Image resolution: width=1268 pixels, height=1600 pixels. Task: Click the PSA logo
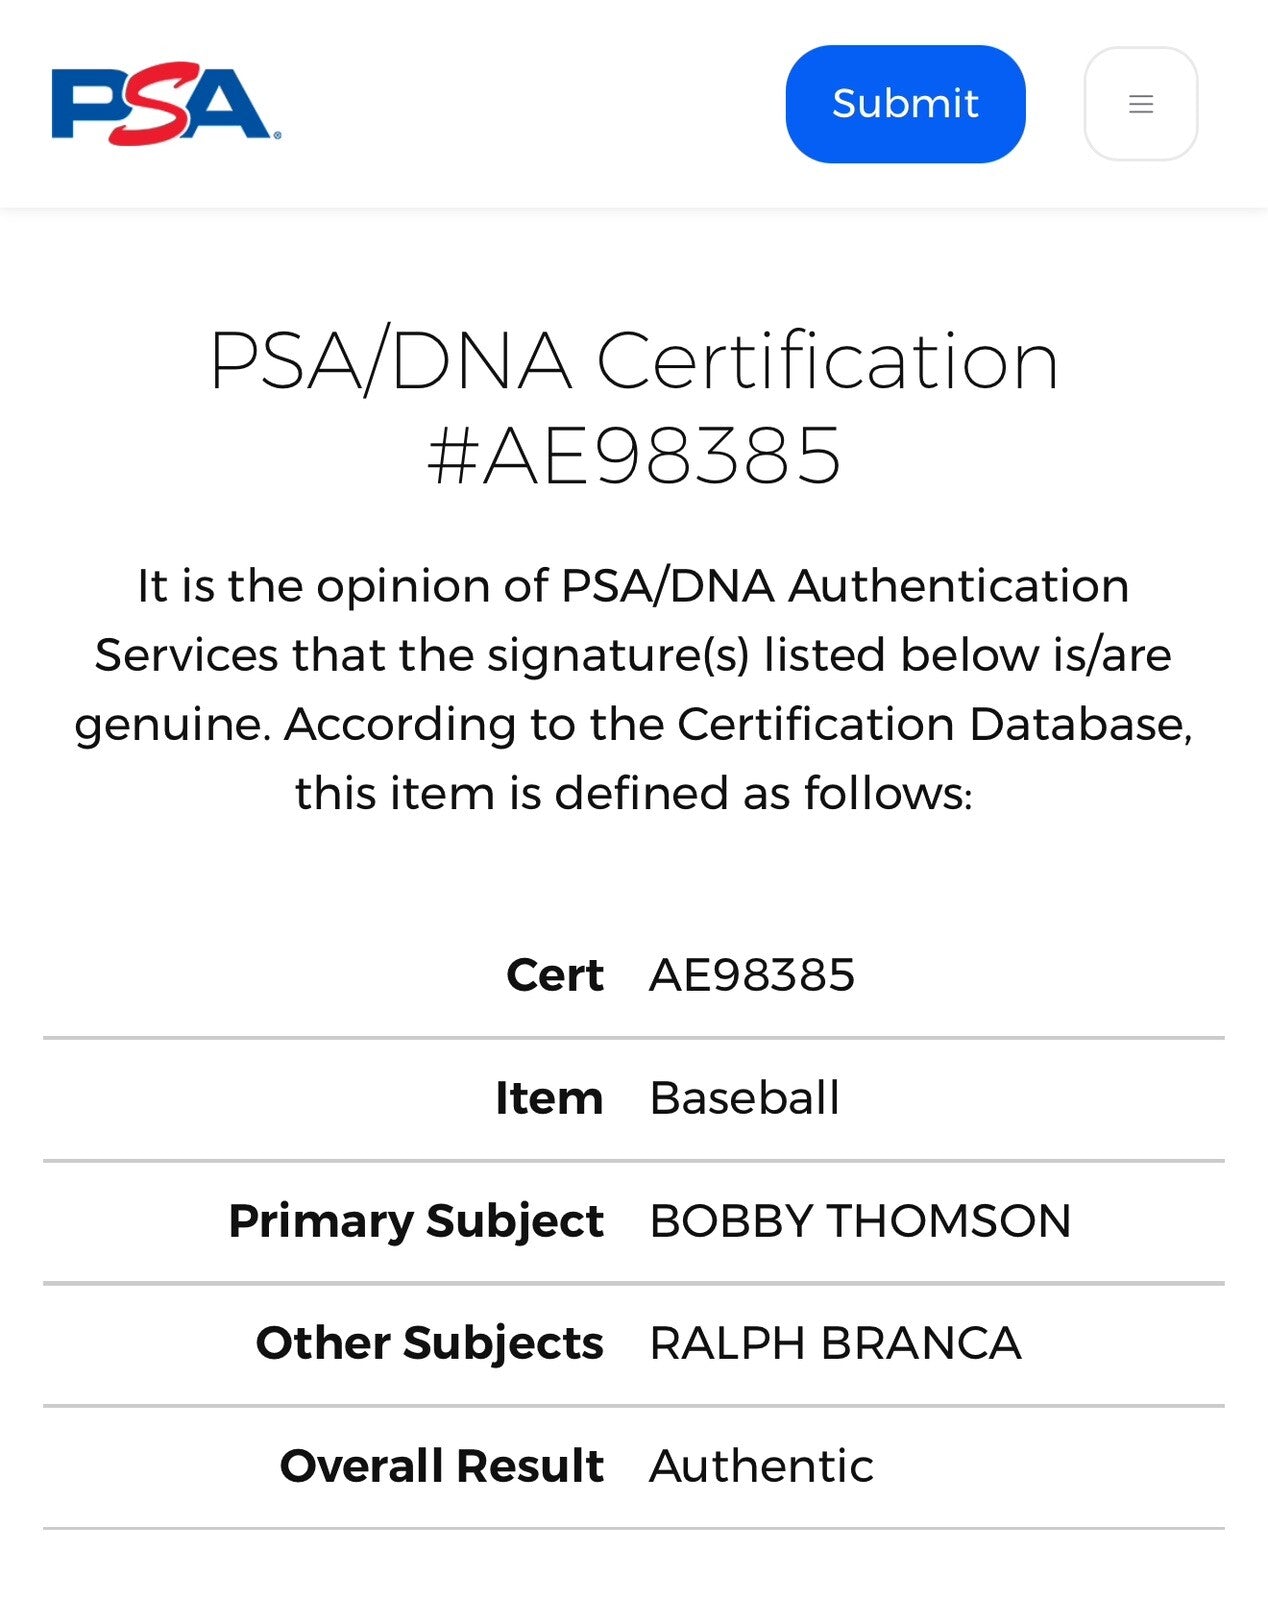point(165,104)
